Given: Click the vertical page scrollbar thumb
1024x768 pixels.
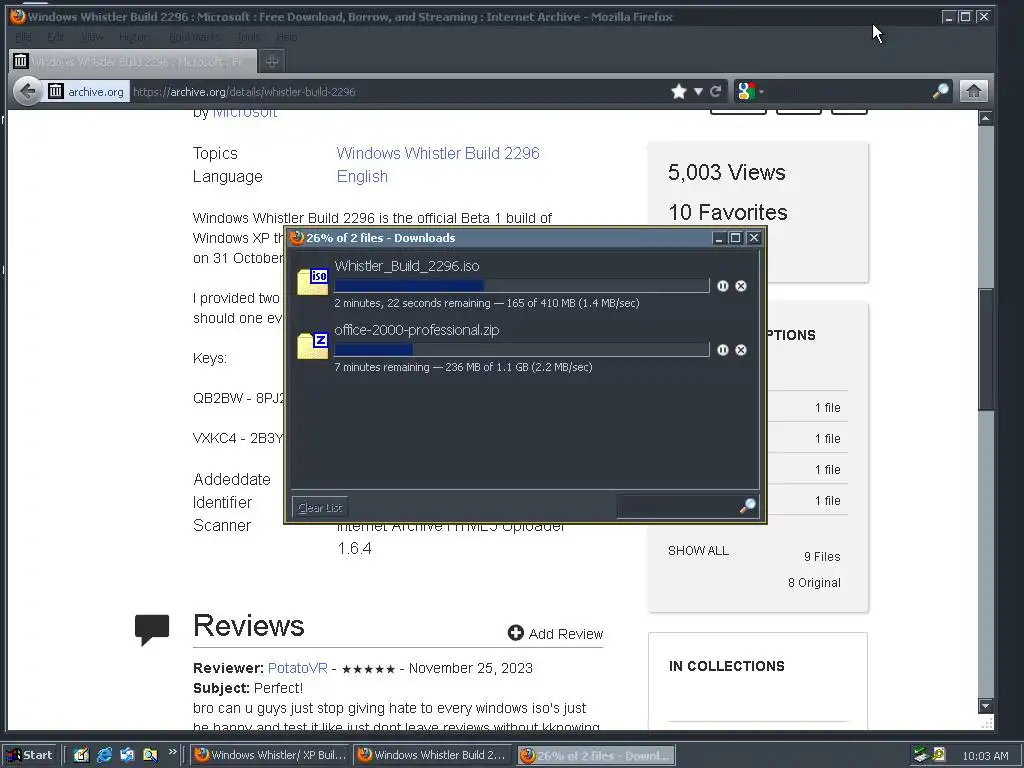Looking at the screenshot, I should (985, 349).
